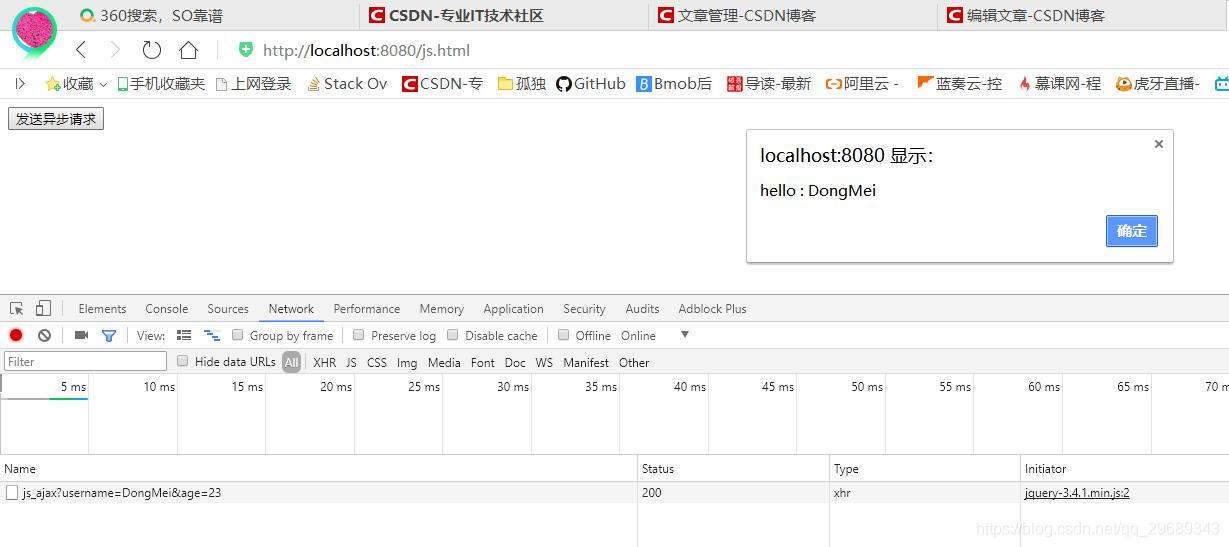Switch to CSDN-专业IT技术社区 browser tab
Image resolution: width=1229 pixels, height=547 pixels.
[504, 16]
